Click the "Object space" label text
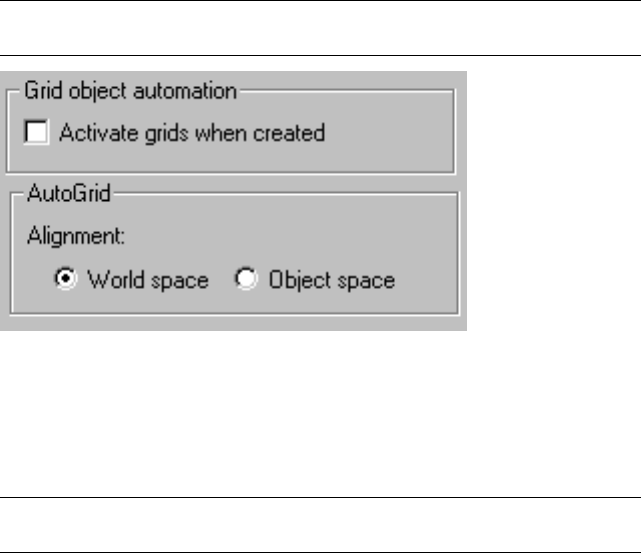The height and width of the screenshot is (553, 641). click(330, 280)
